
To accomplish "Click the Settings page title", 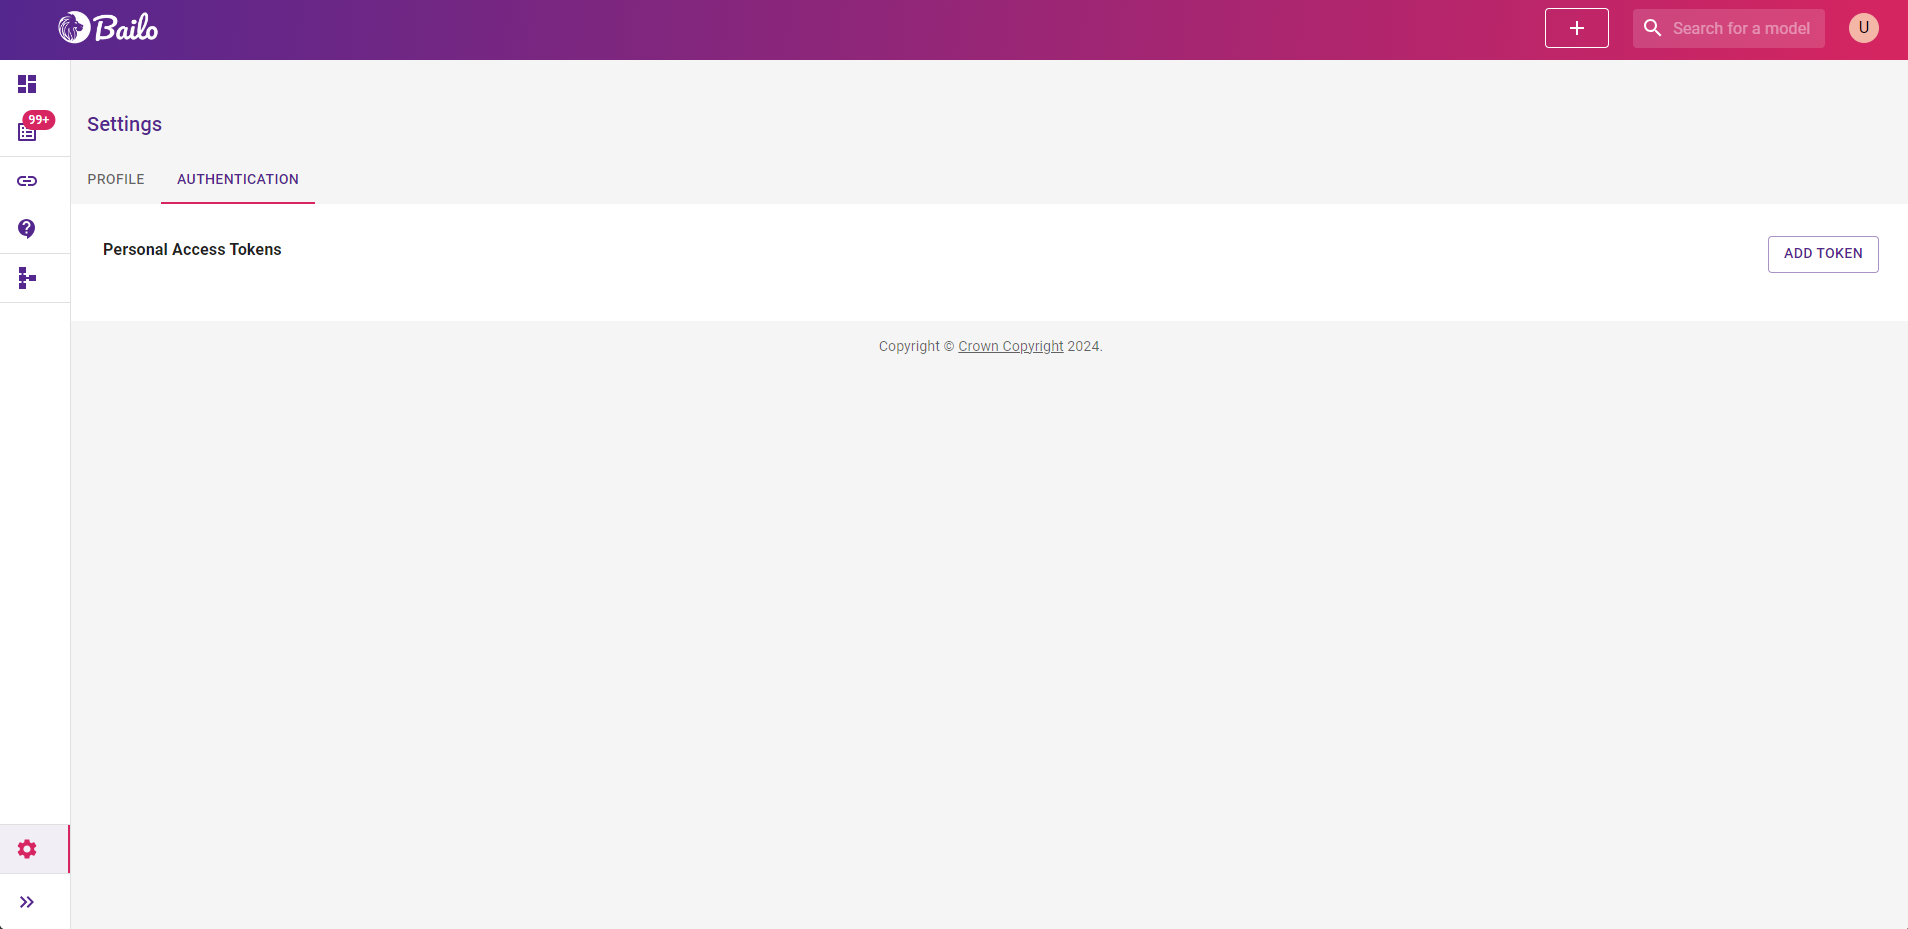I will 124,124.
